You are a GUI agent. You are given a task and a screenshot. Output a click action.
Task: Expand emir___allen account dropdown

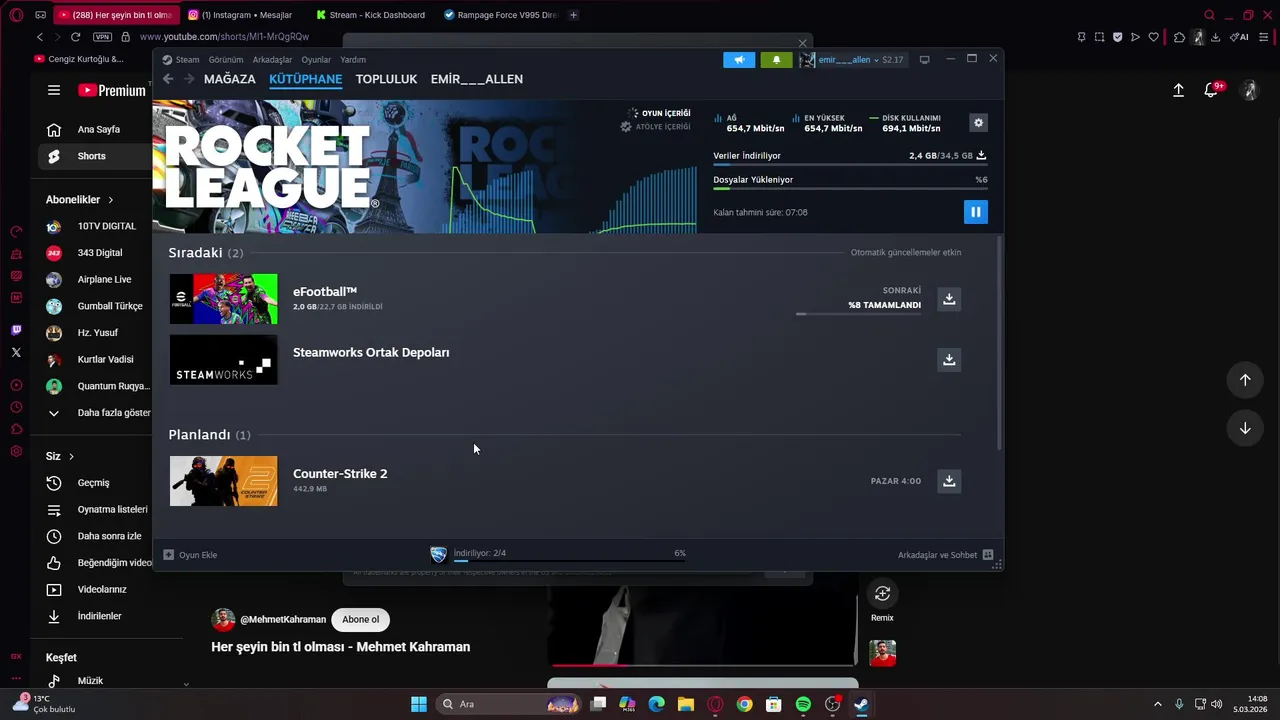(876, 60)
